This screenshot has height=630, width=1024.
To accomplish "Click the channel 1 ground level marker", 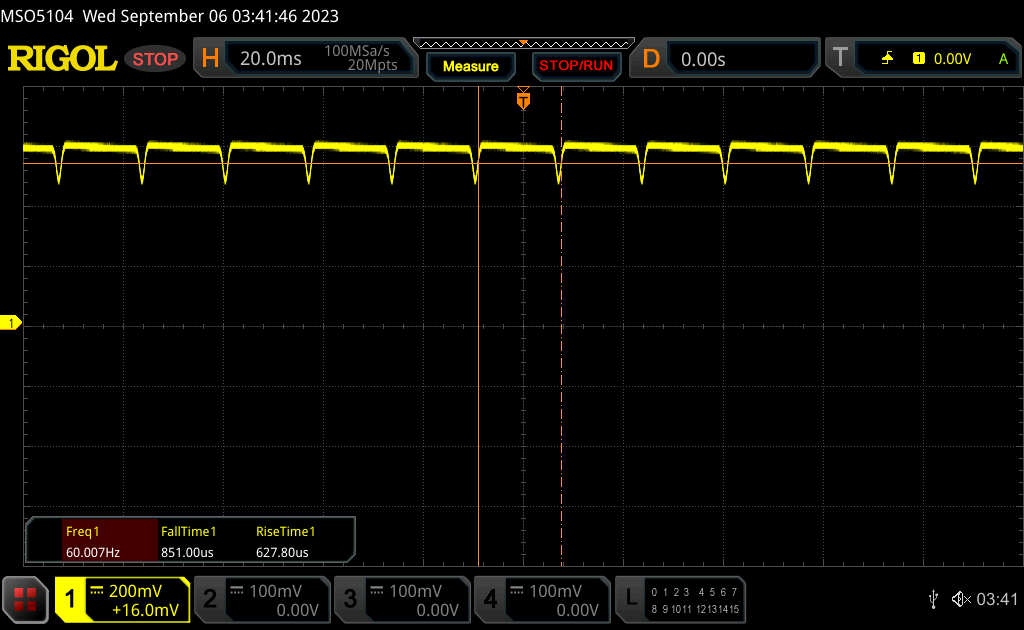I will (x=10, y=323).
